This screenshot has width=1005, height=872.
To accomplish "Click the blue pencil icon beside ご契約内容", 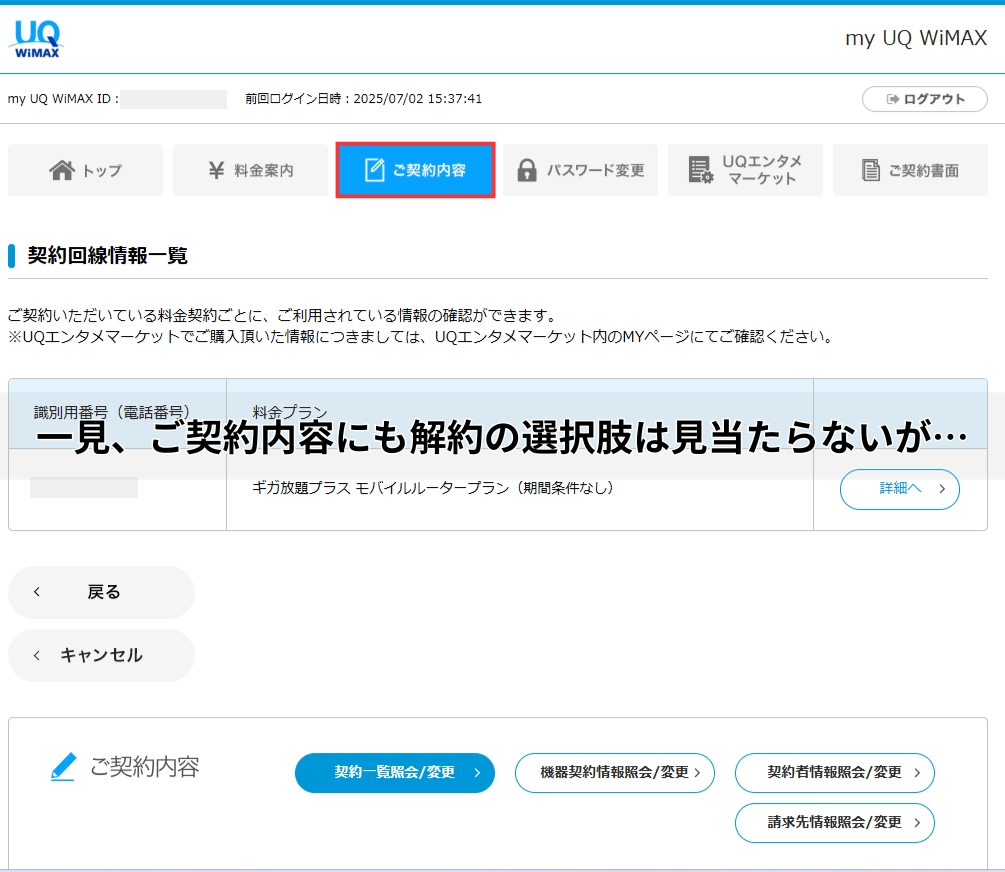I will tap(63, 767).
